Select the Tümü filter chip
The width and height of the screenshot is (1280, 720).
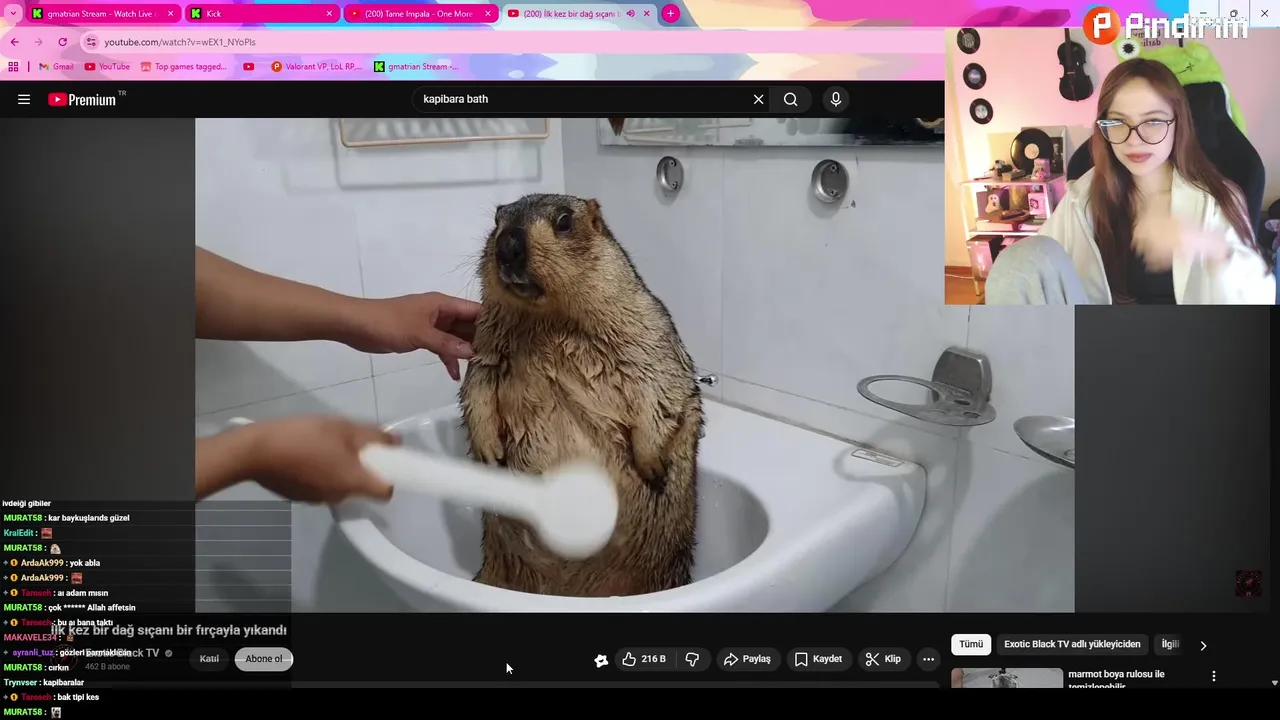(971, 645)
